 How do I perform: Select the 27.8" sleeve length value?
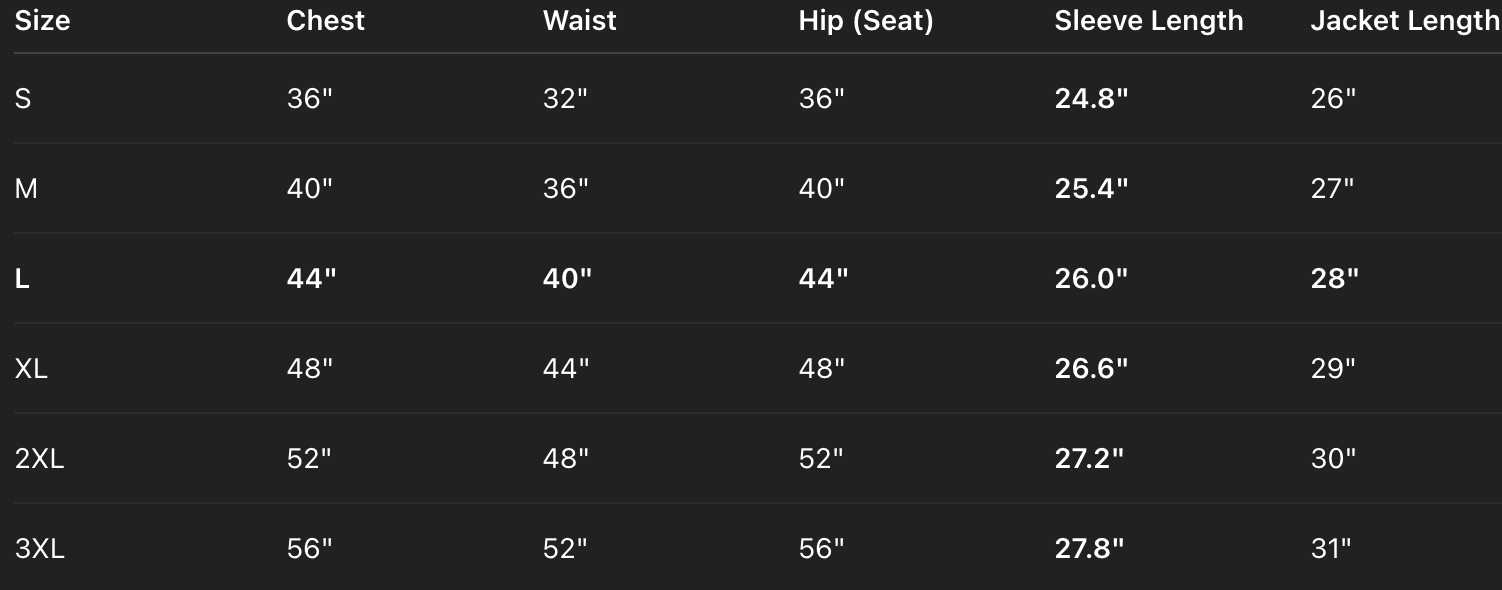[1089, 549]
